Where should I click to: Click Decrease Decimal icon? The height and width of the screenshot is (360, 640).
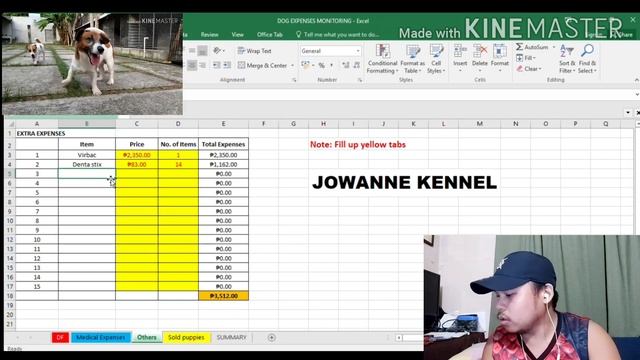(356, 65)
